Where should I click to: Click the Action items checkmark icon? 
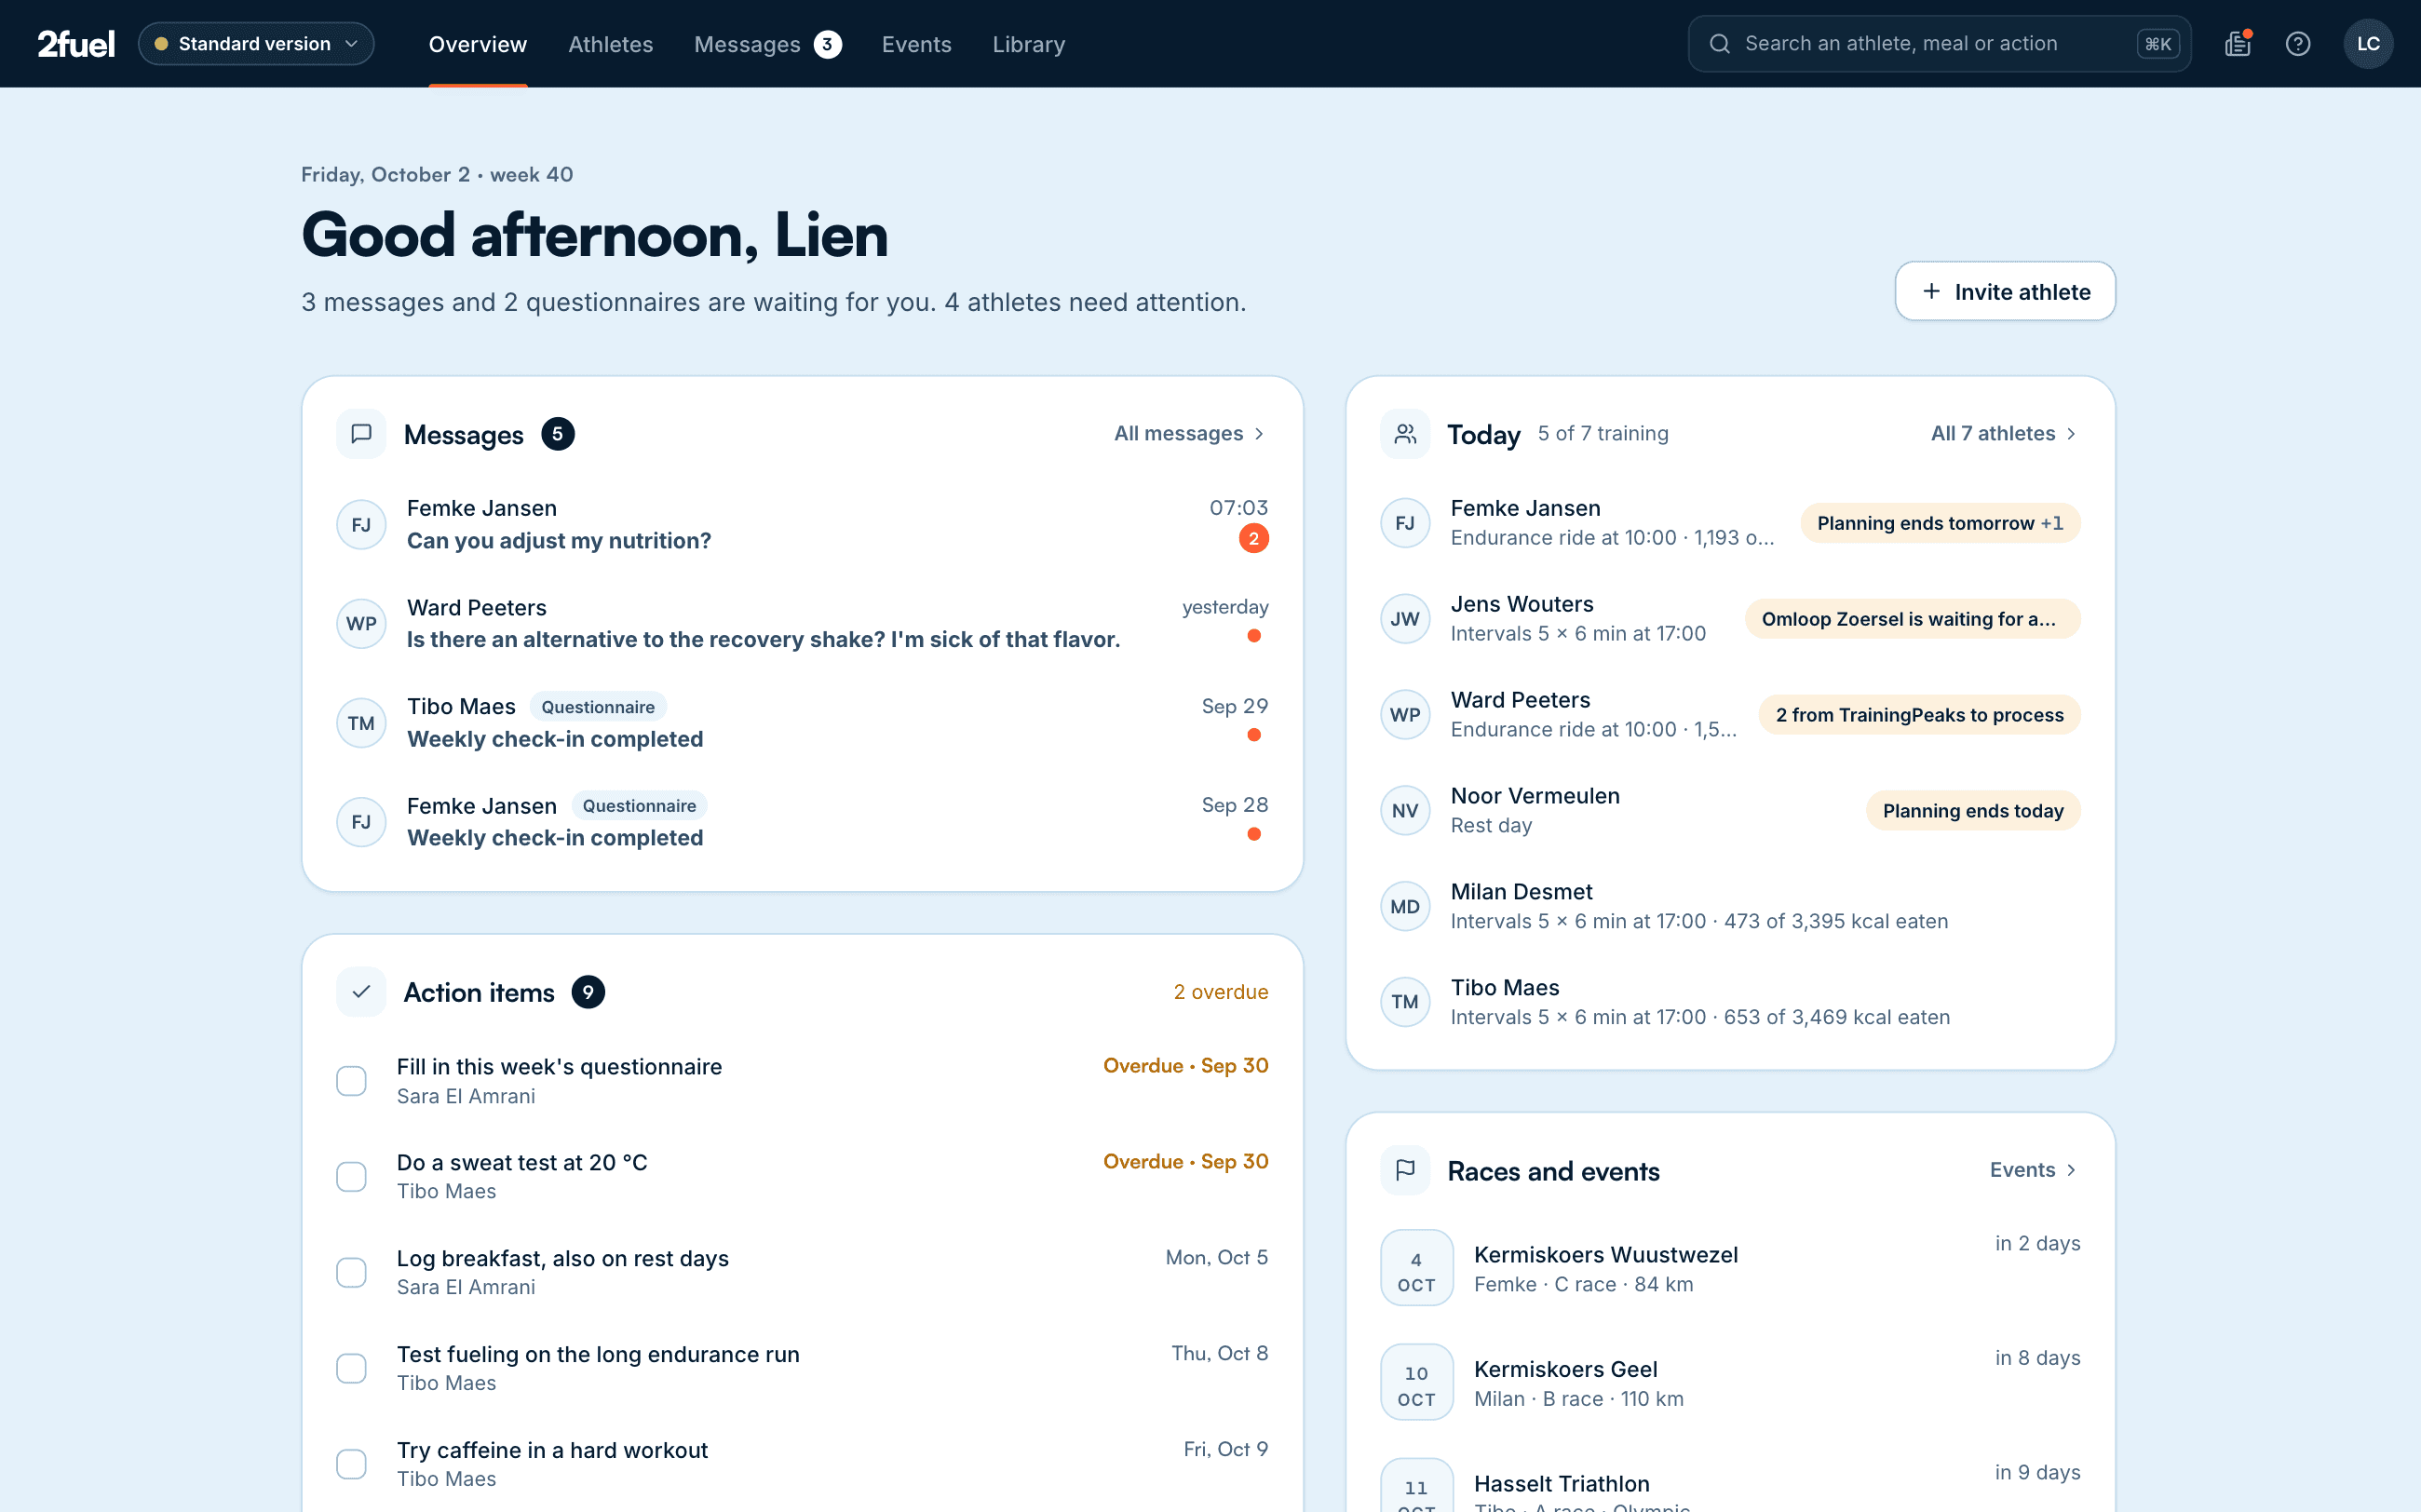362,992
